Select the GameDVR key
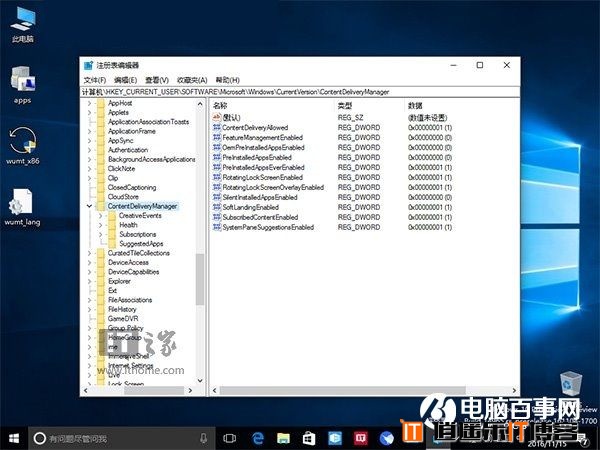This screenshot has width=600, height=450. click(123, 319)
